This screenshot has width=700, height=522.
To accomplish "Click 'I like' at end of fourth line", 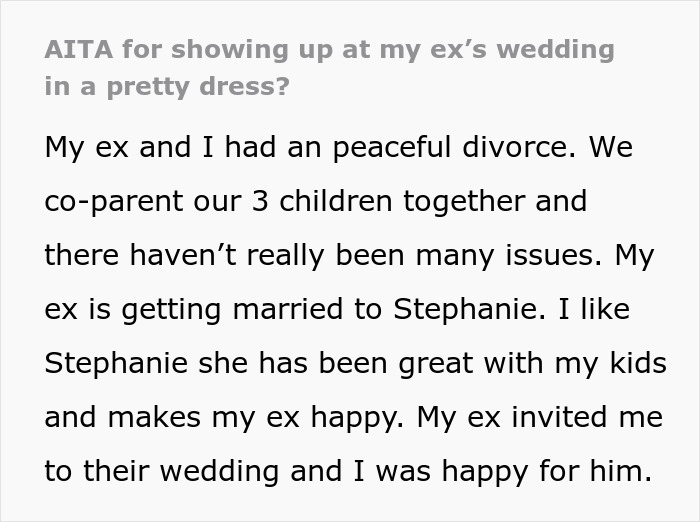I will (594, 309).
